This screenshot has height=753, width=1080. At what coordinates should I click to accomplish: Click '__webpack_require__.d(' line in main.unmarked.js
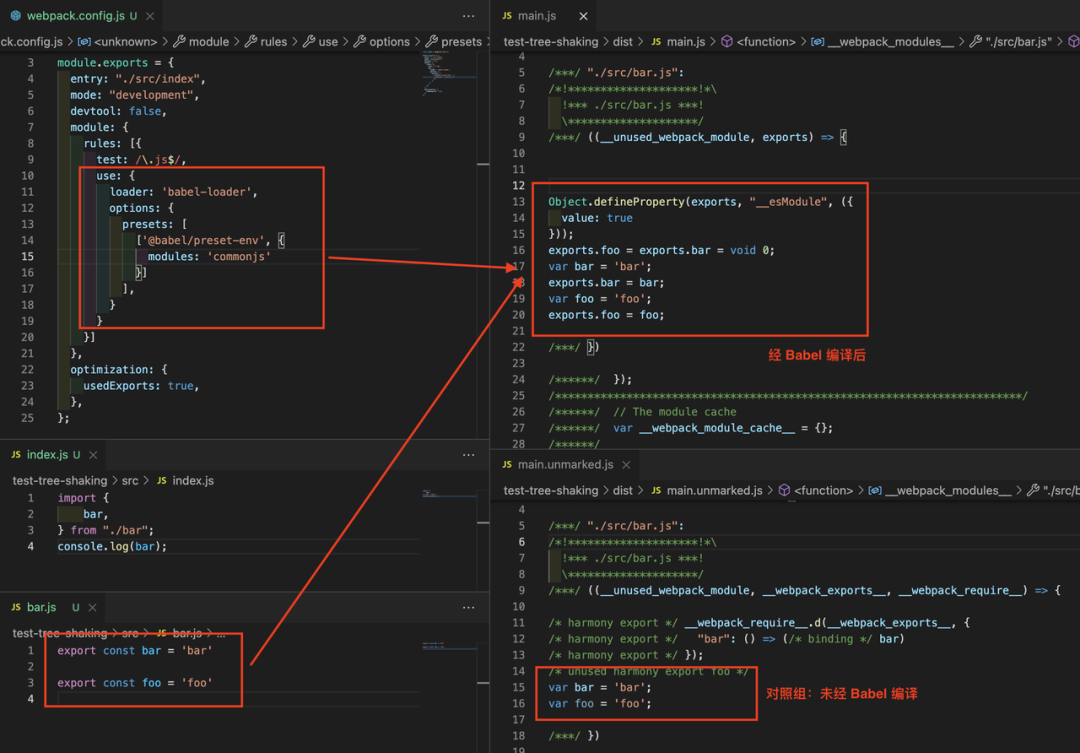[x=759, y=623]
